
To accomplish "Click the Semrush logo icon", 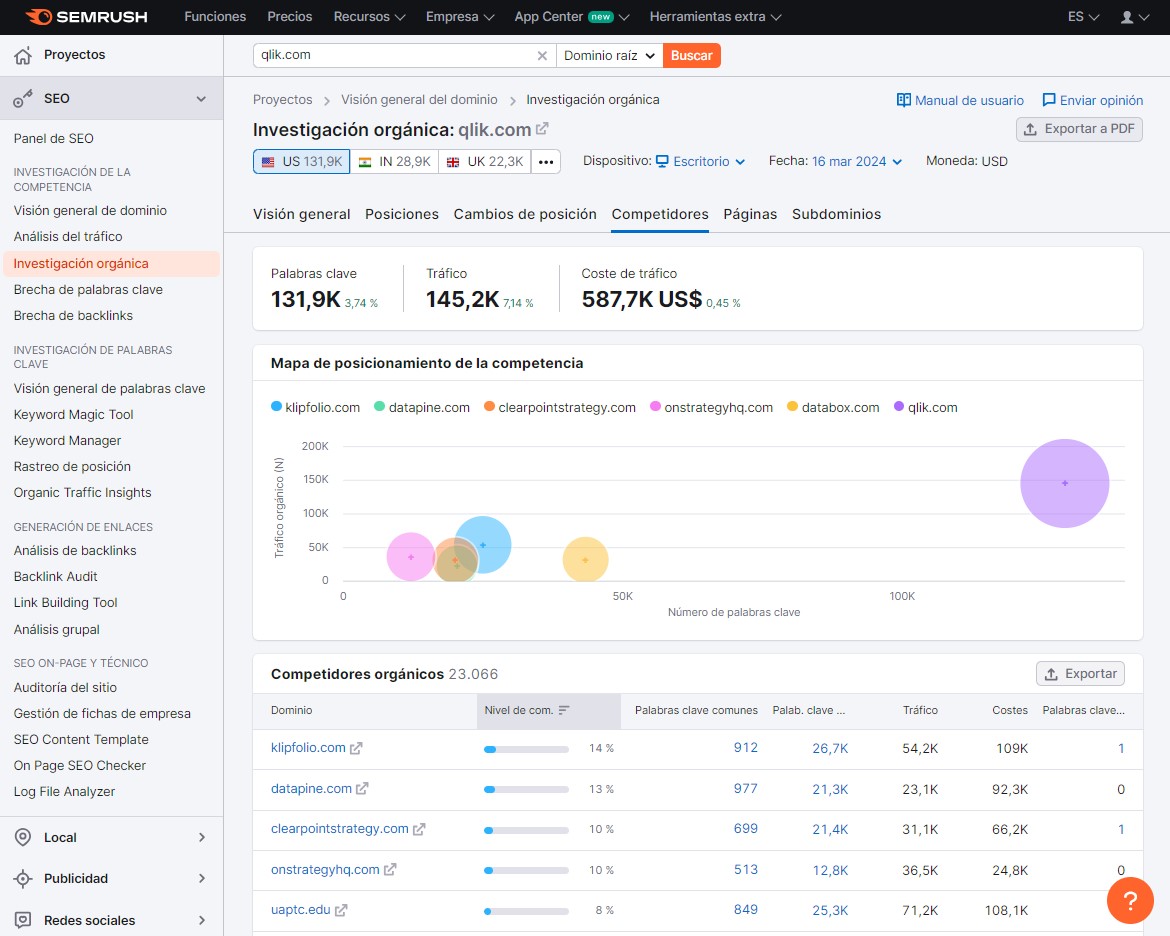I will tap(39, 17).
